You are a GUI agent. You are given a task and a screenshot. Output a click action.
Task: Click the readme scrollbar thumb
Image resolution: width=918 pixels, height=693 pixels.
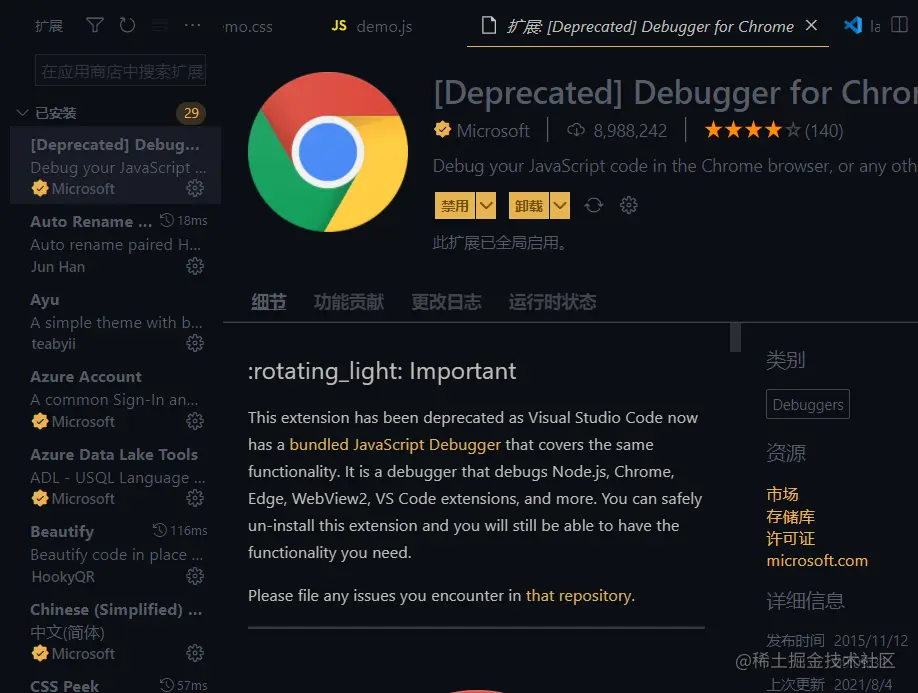click(x=735, y=338)
